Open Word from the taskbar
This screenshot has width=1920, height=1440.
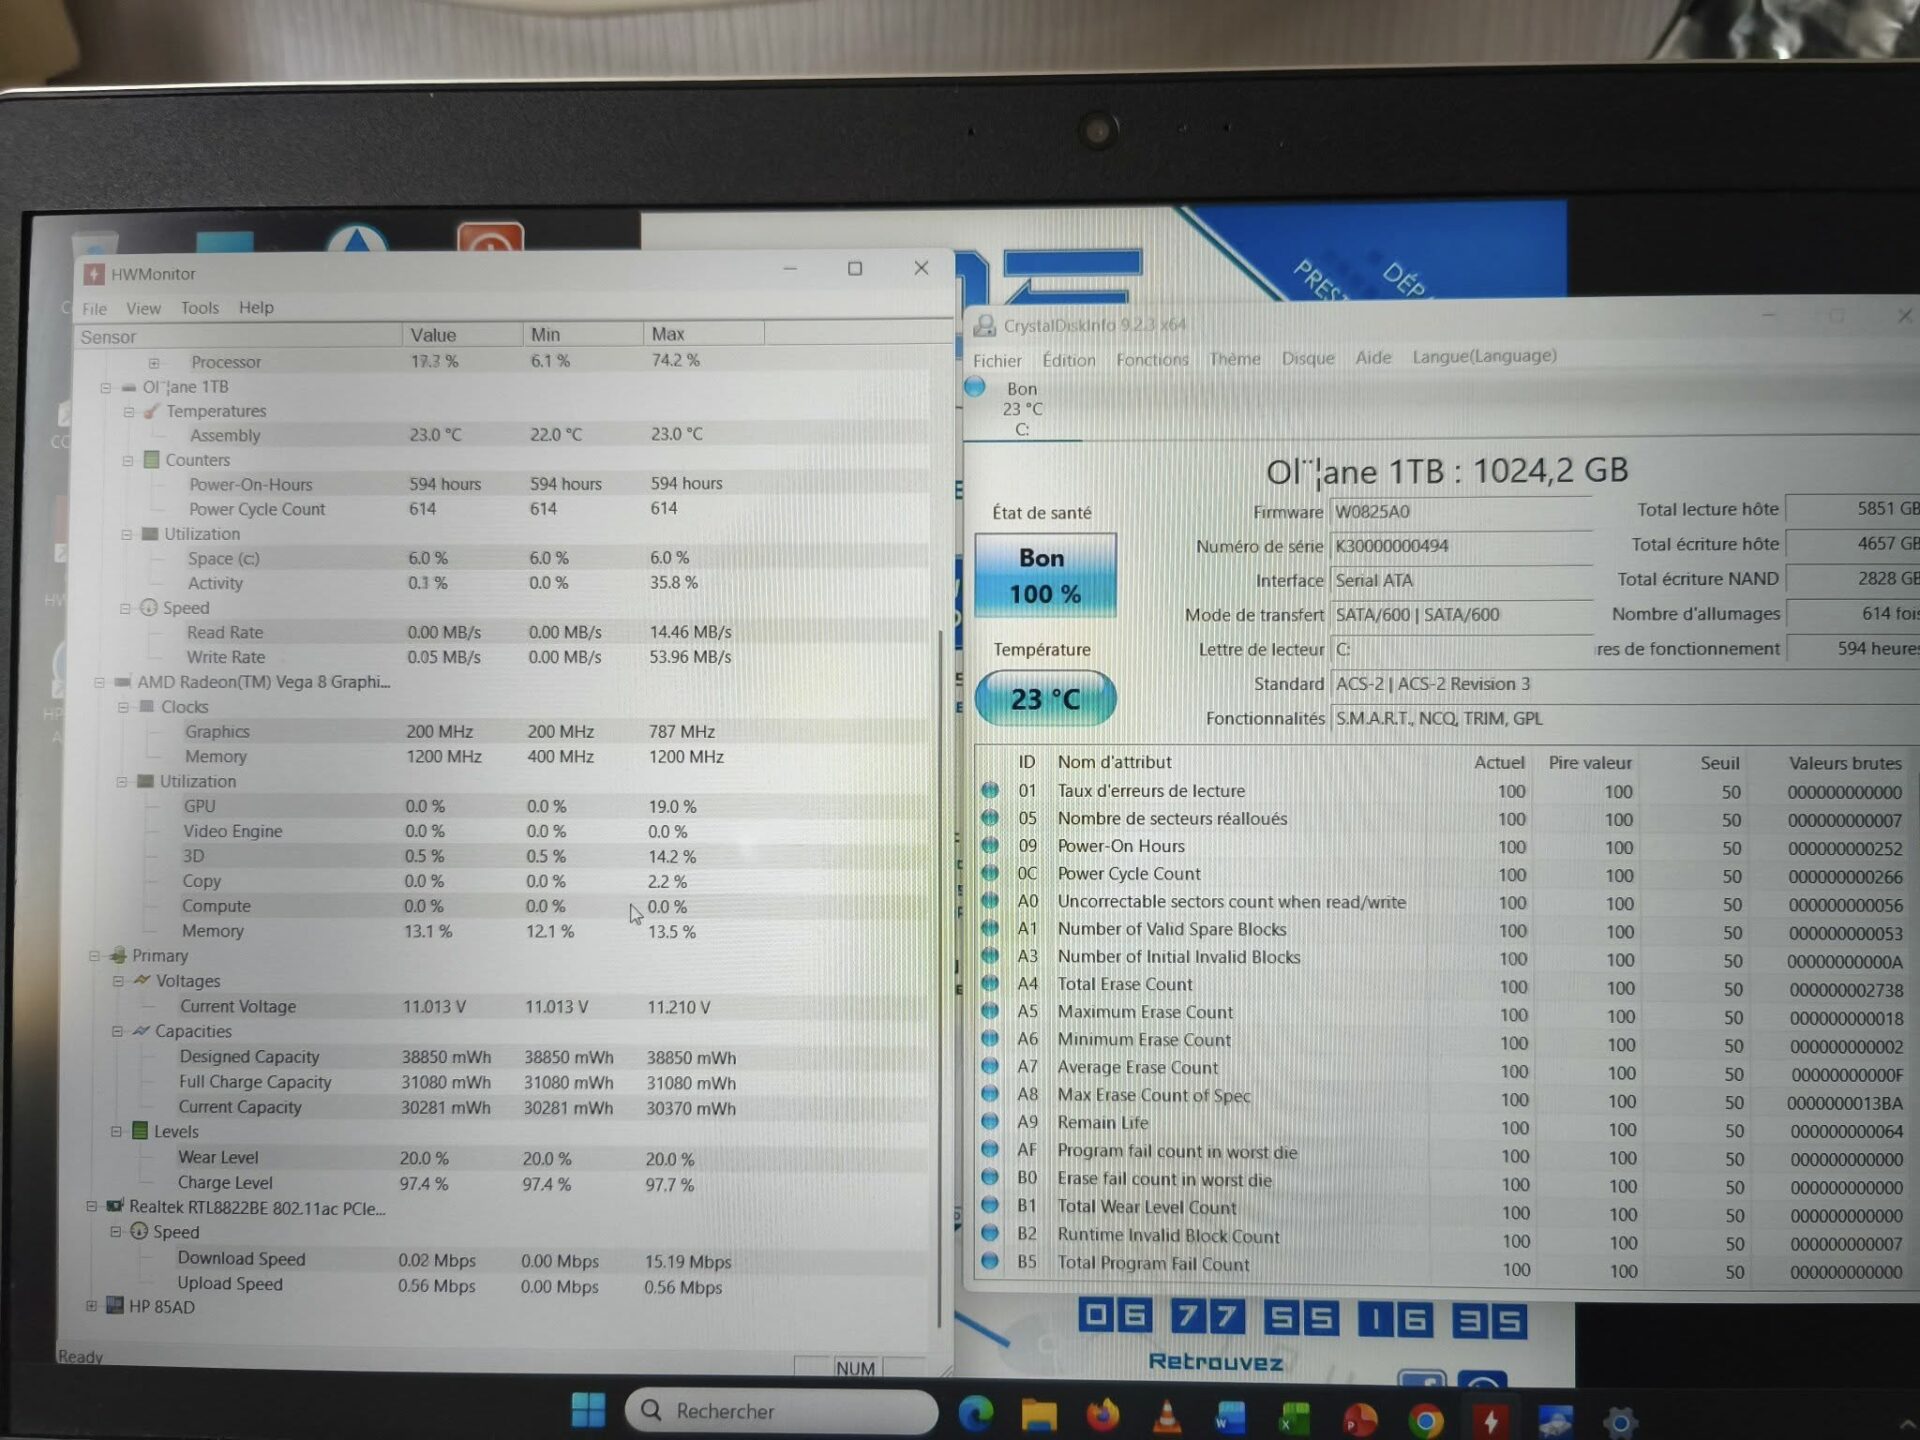(1230, 1417)
